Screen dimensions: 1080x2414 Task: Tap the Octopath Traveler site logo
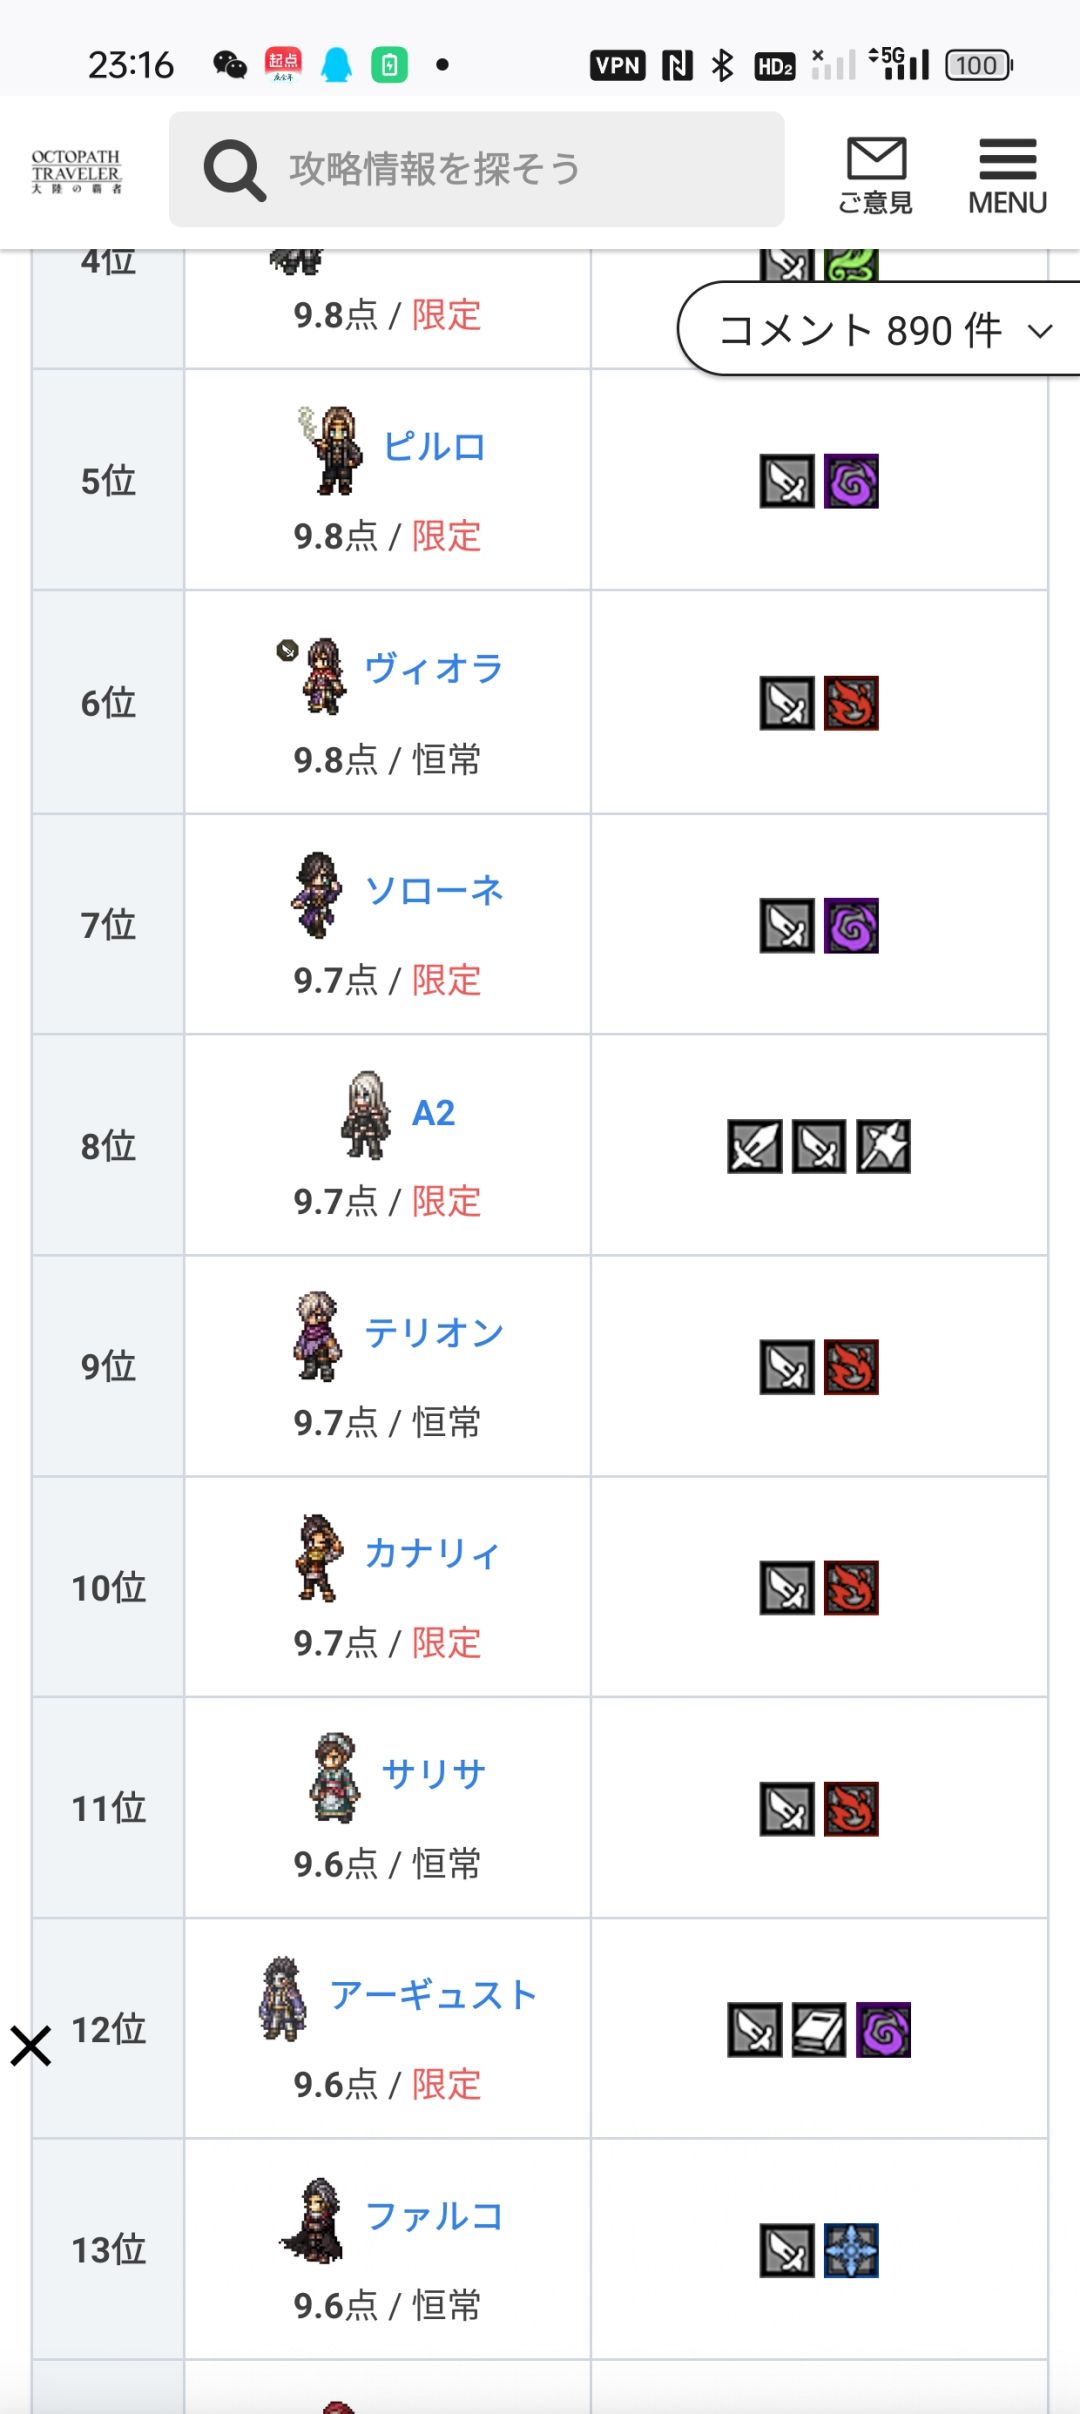[76, 171]
